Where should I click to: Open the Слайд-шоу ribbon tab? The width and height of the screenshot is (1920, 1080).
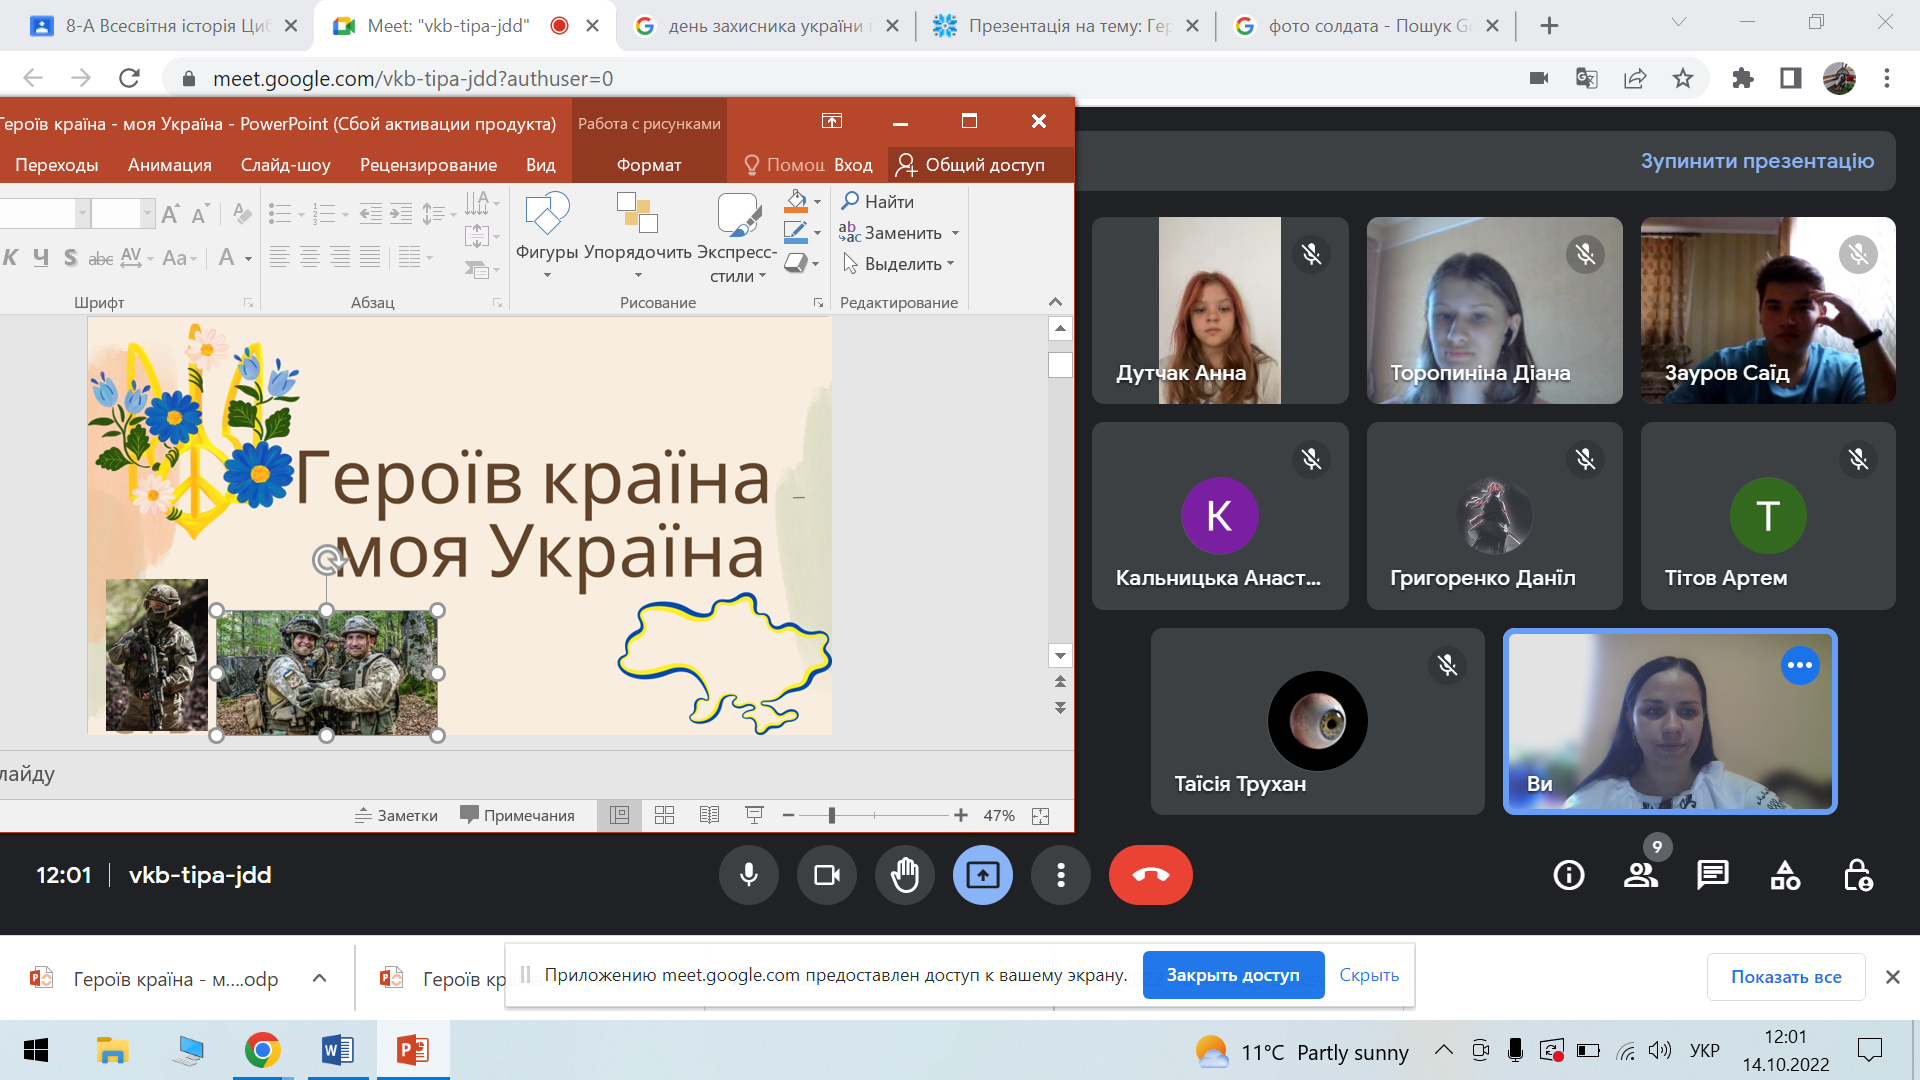tap(285, 165)
